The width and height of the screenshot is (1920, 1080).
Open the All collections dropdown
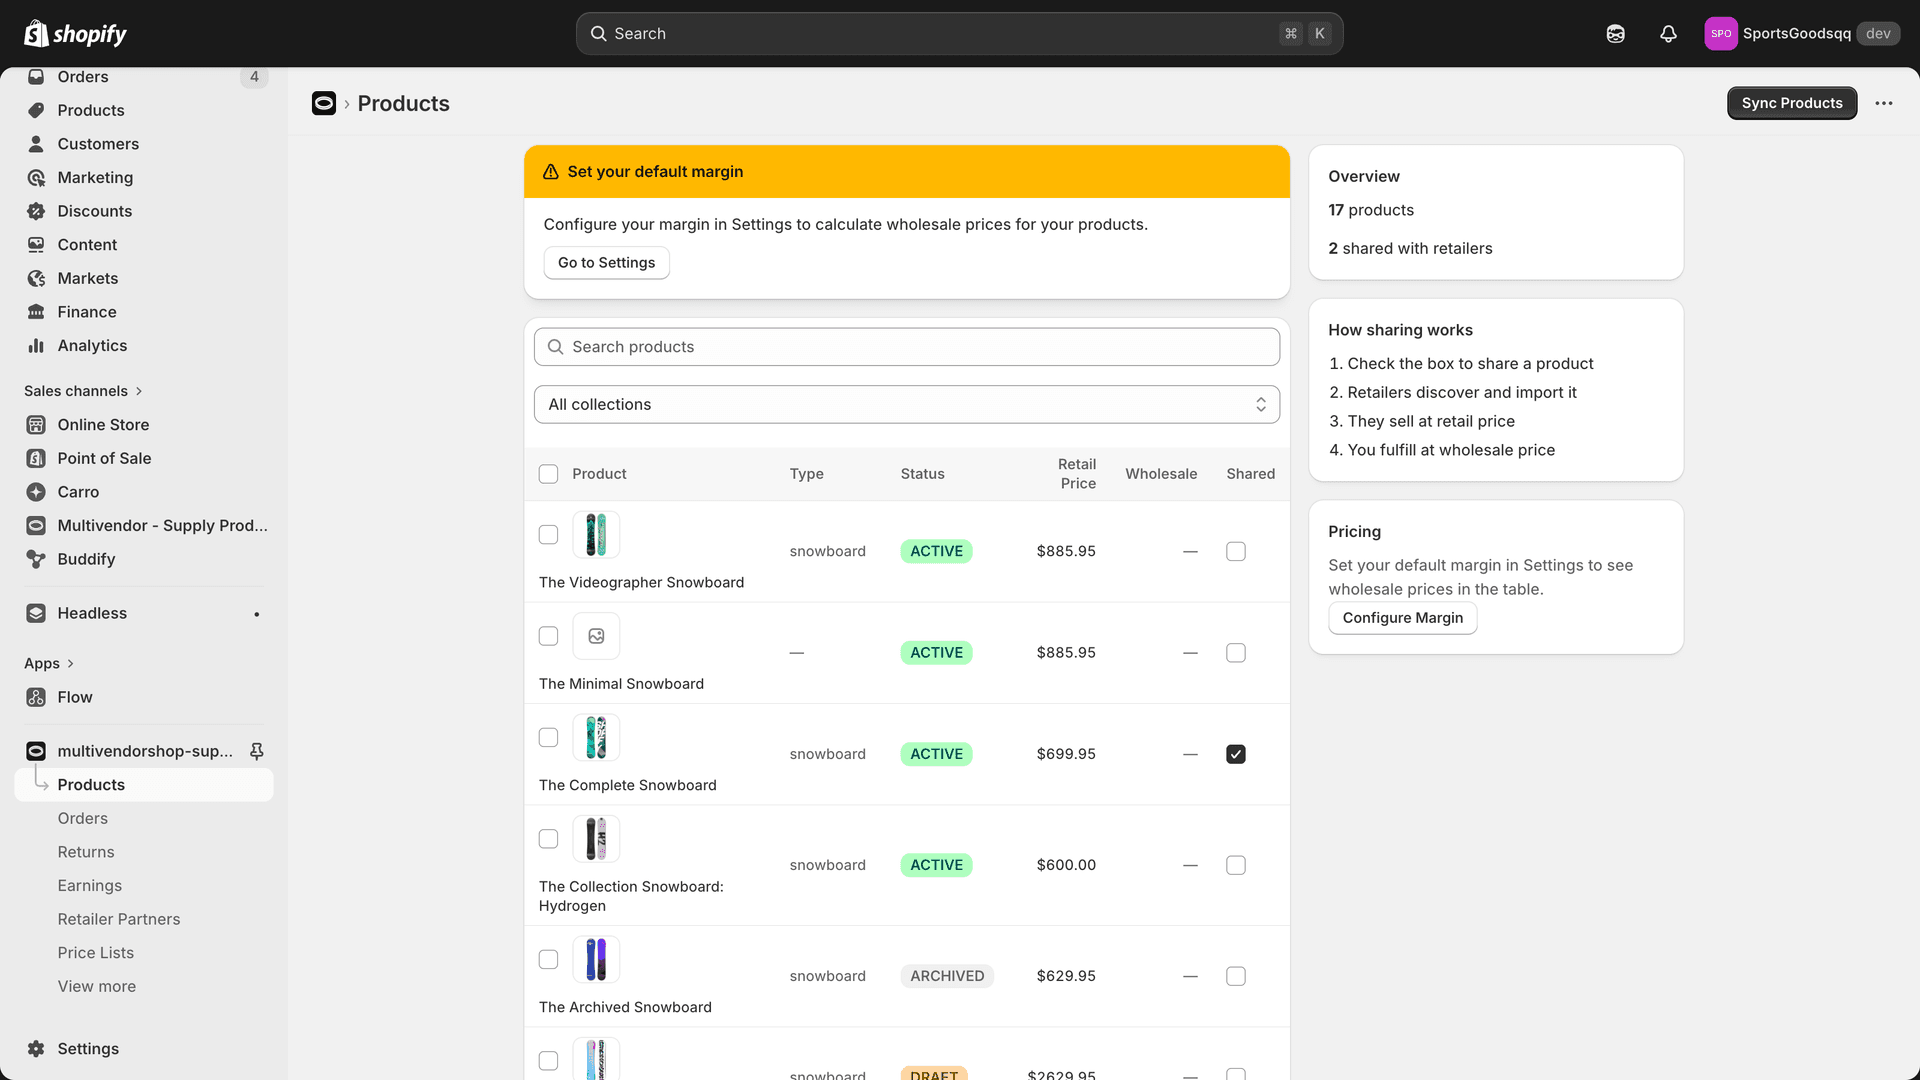tap(906, 404)
